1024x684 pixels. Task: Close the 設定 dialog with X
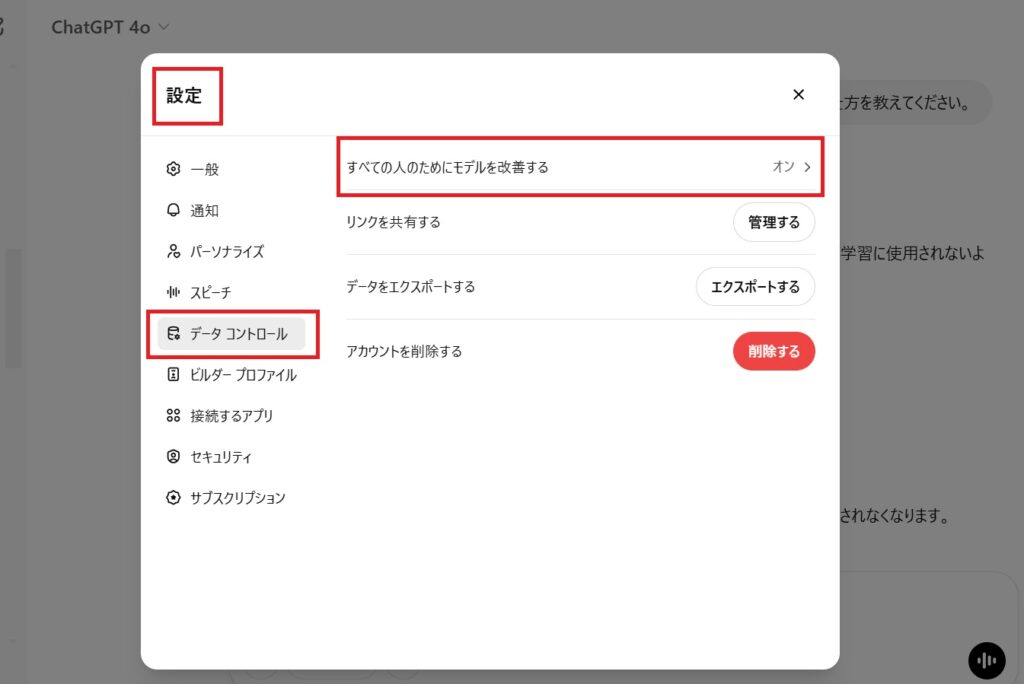[798, 95]
